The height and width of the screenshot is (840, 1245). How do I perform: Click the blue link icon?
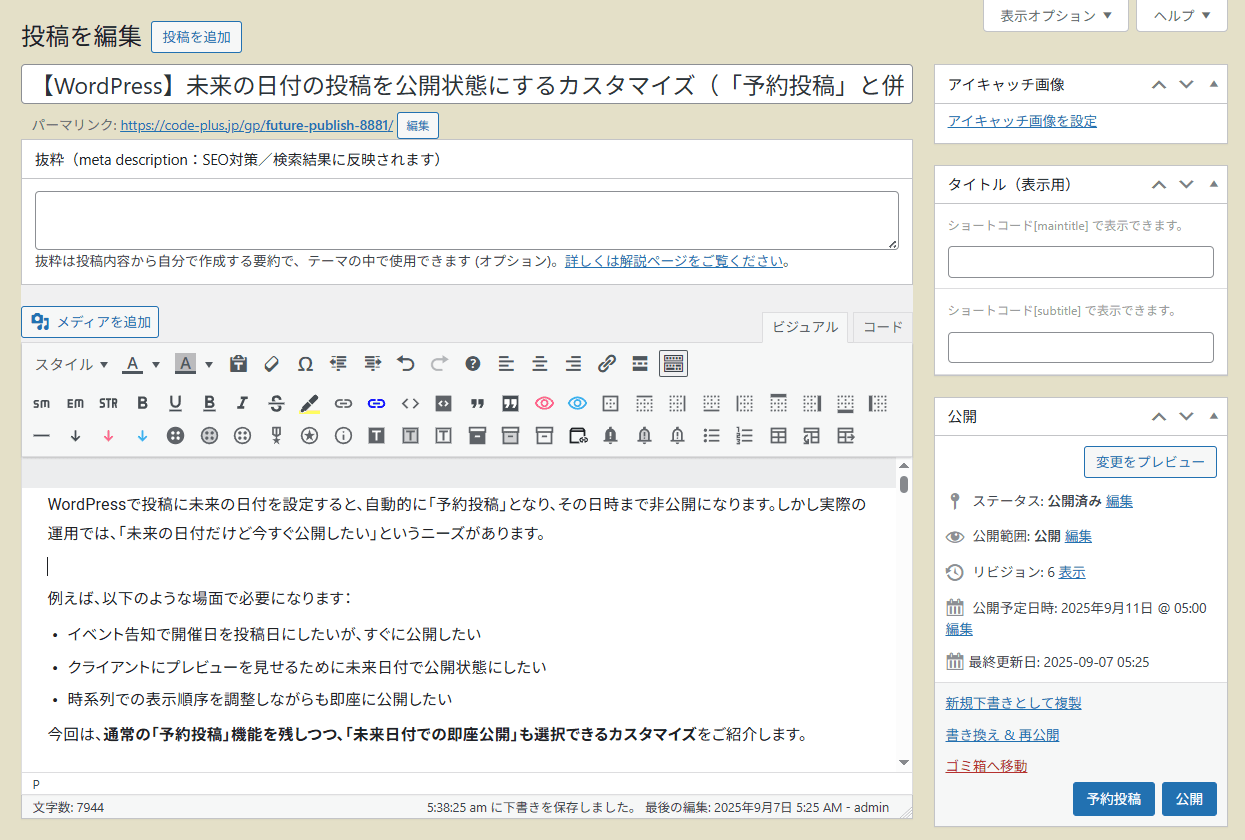[x=376, y=404]
